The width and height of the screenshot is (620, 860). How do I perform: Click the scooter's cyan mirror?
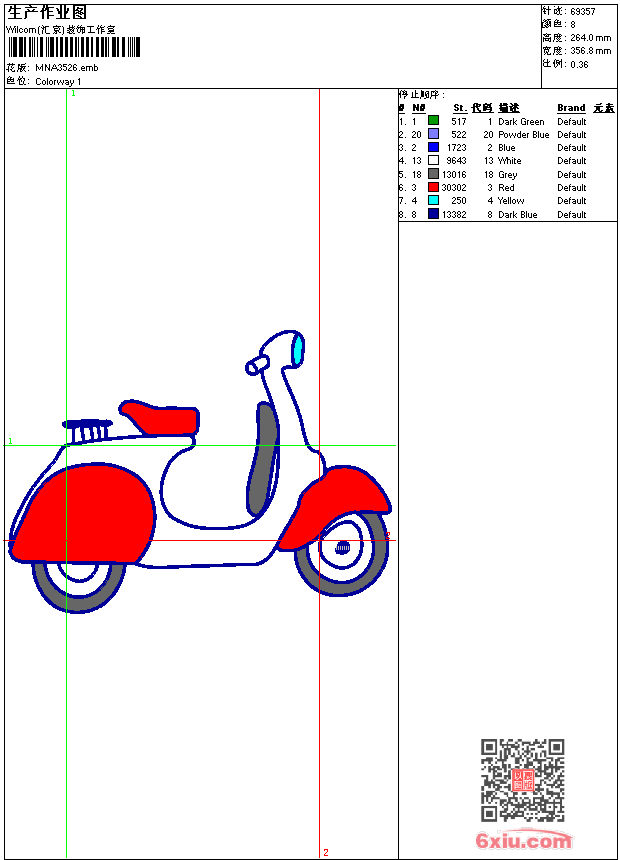click(297, 349)
